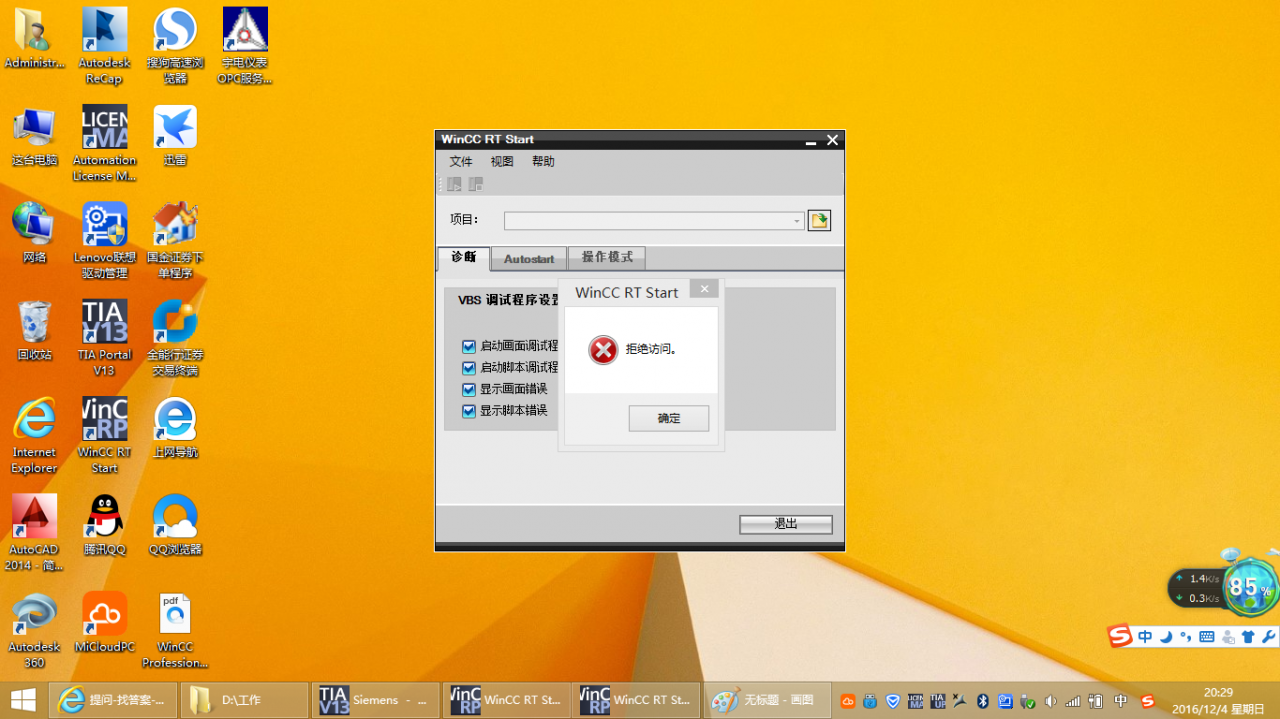Viewport: 1280px width, 719px height.
Task: Open the 文件 menu
Action: coord(461,161)
